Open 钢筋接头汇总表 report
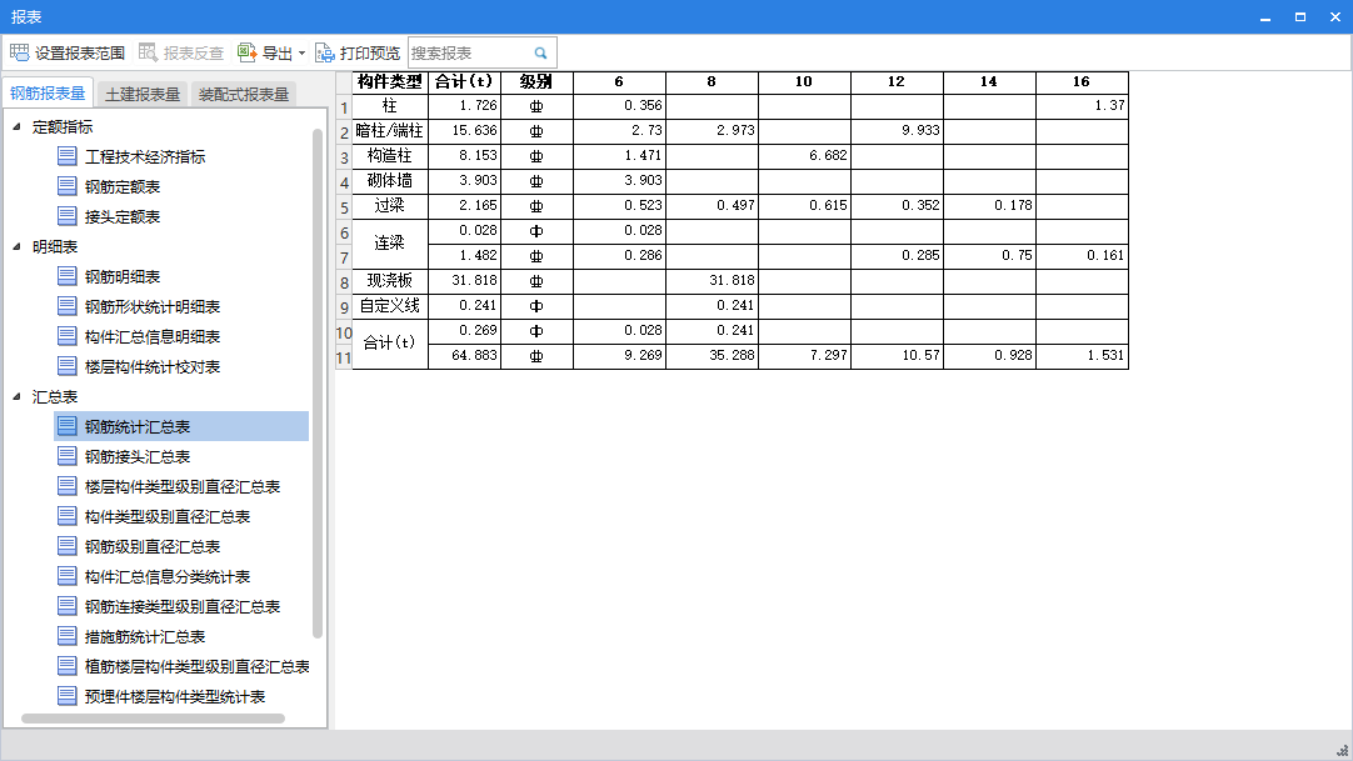 (137, 456)
